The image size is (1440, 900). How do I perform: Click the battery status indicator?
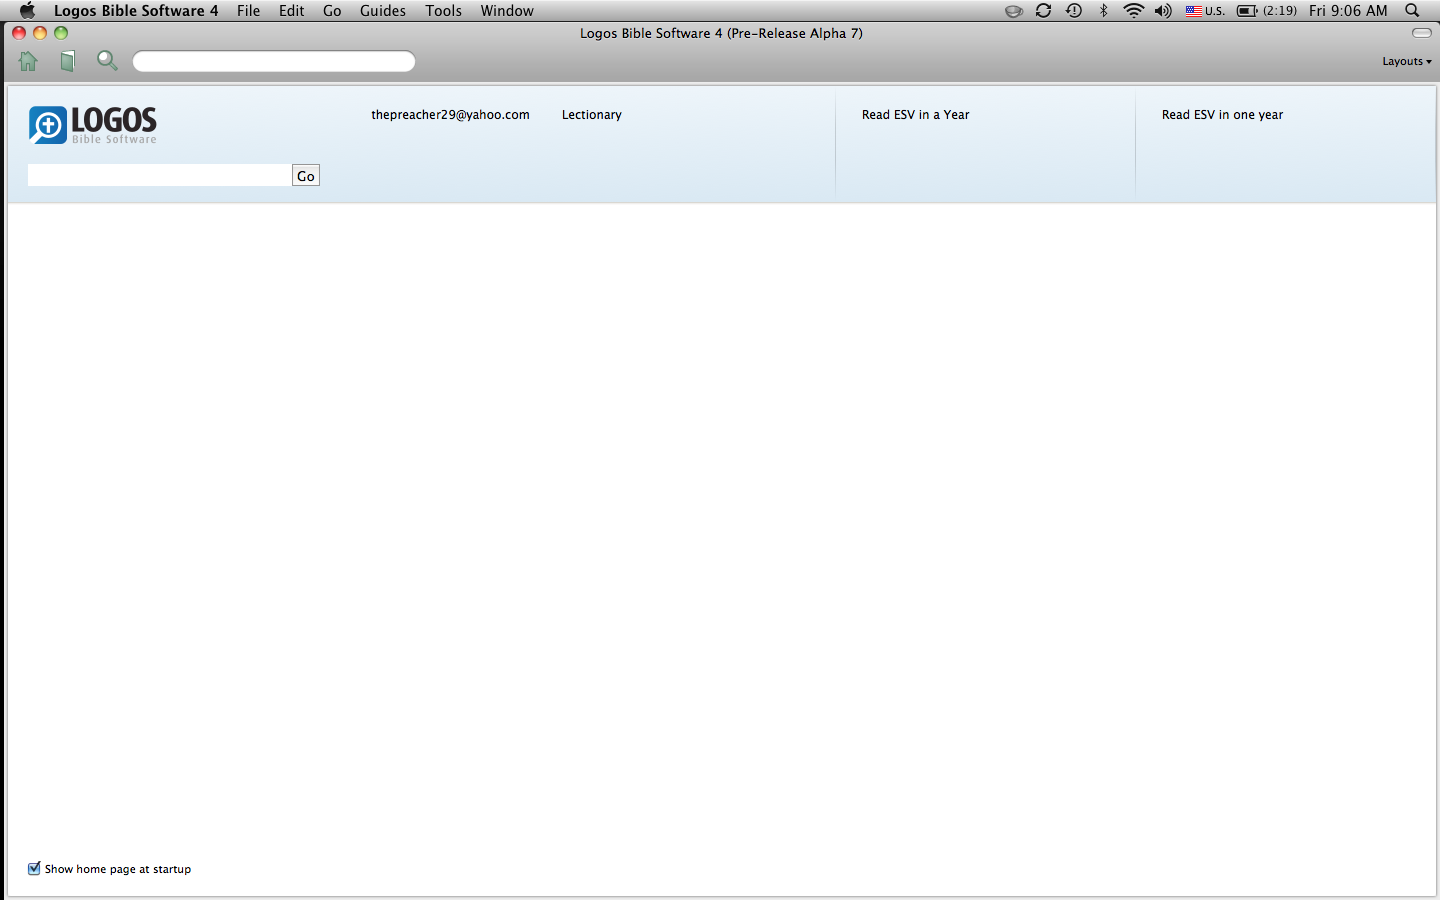coord(1267,10)
